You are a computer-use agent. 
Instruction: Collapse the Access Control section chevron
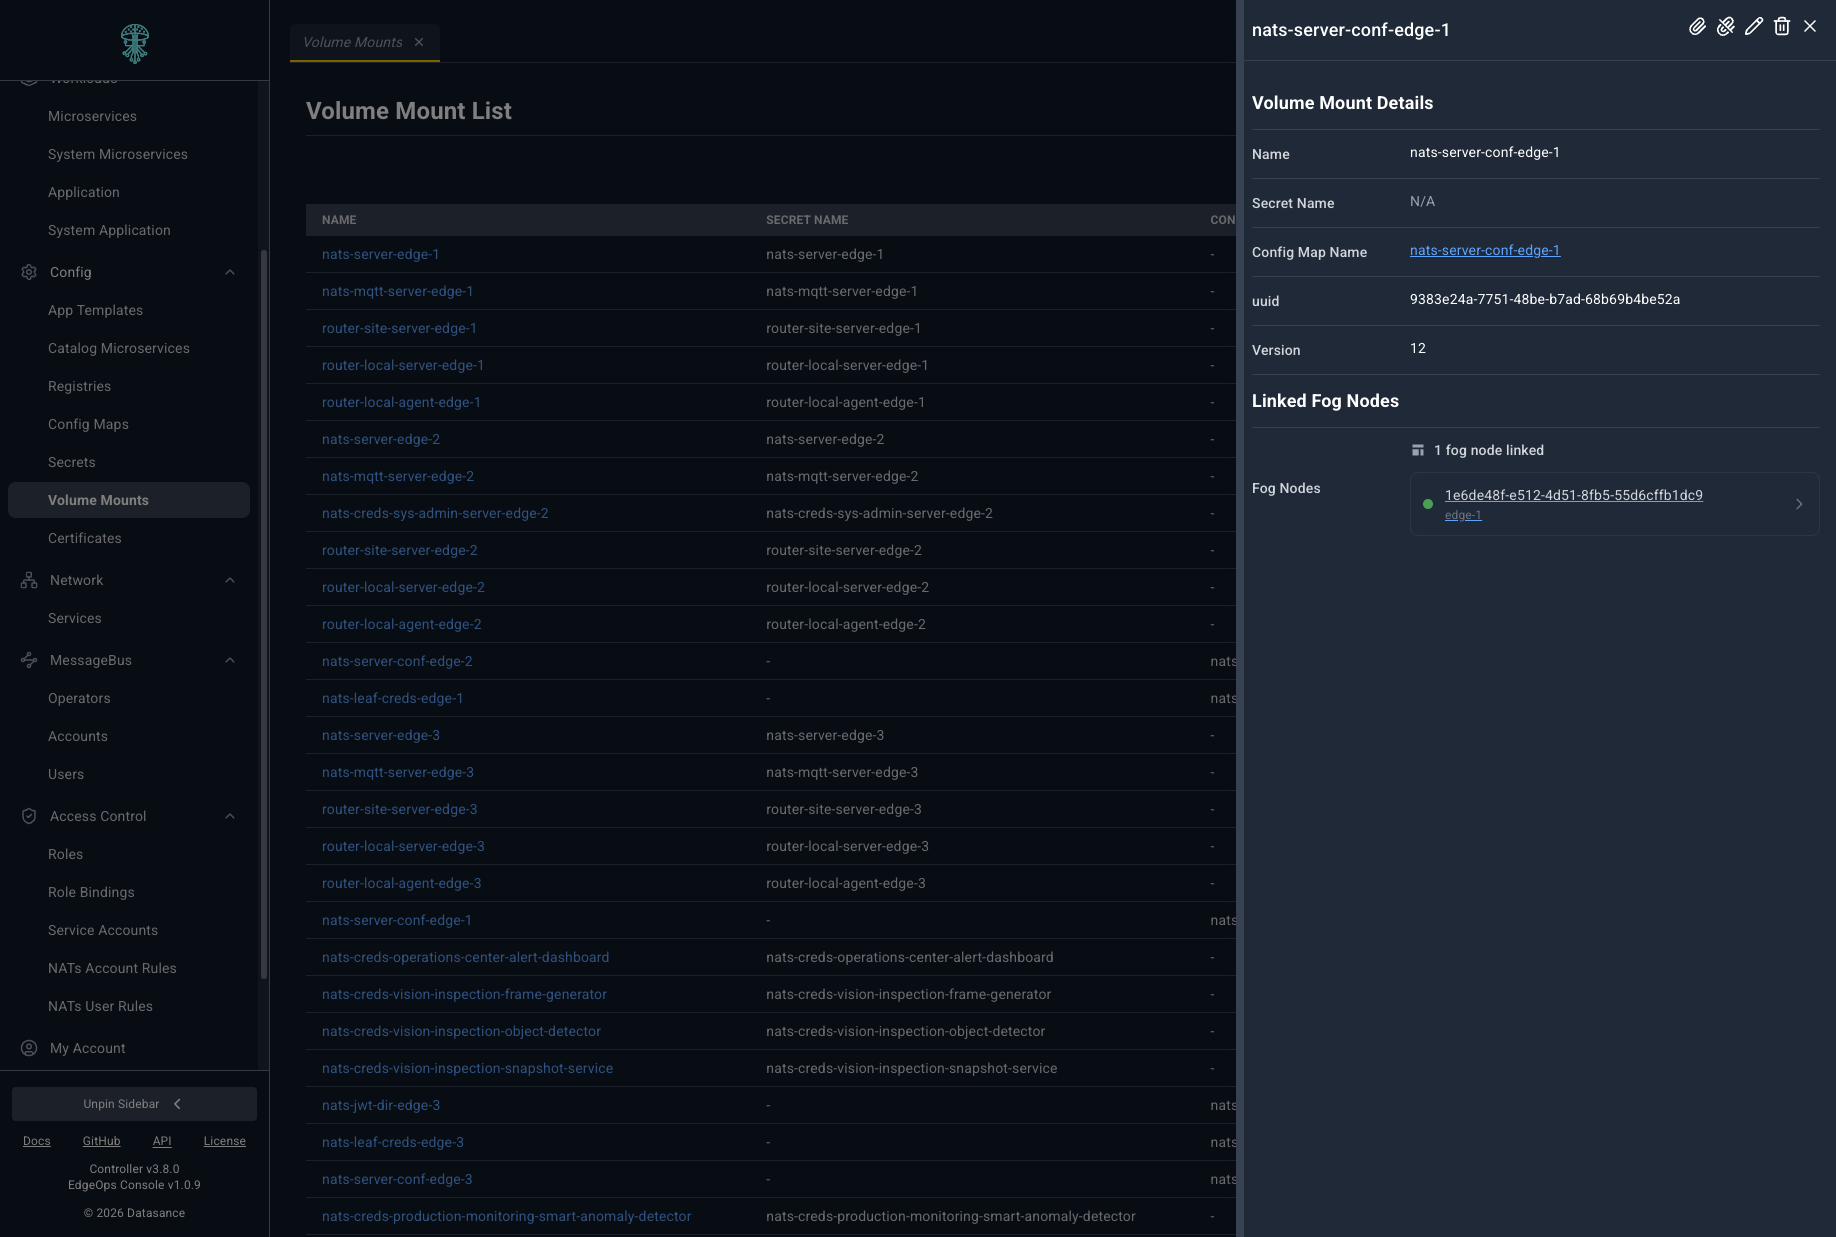230,816
